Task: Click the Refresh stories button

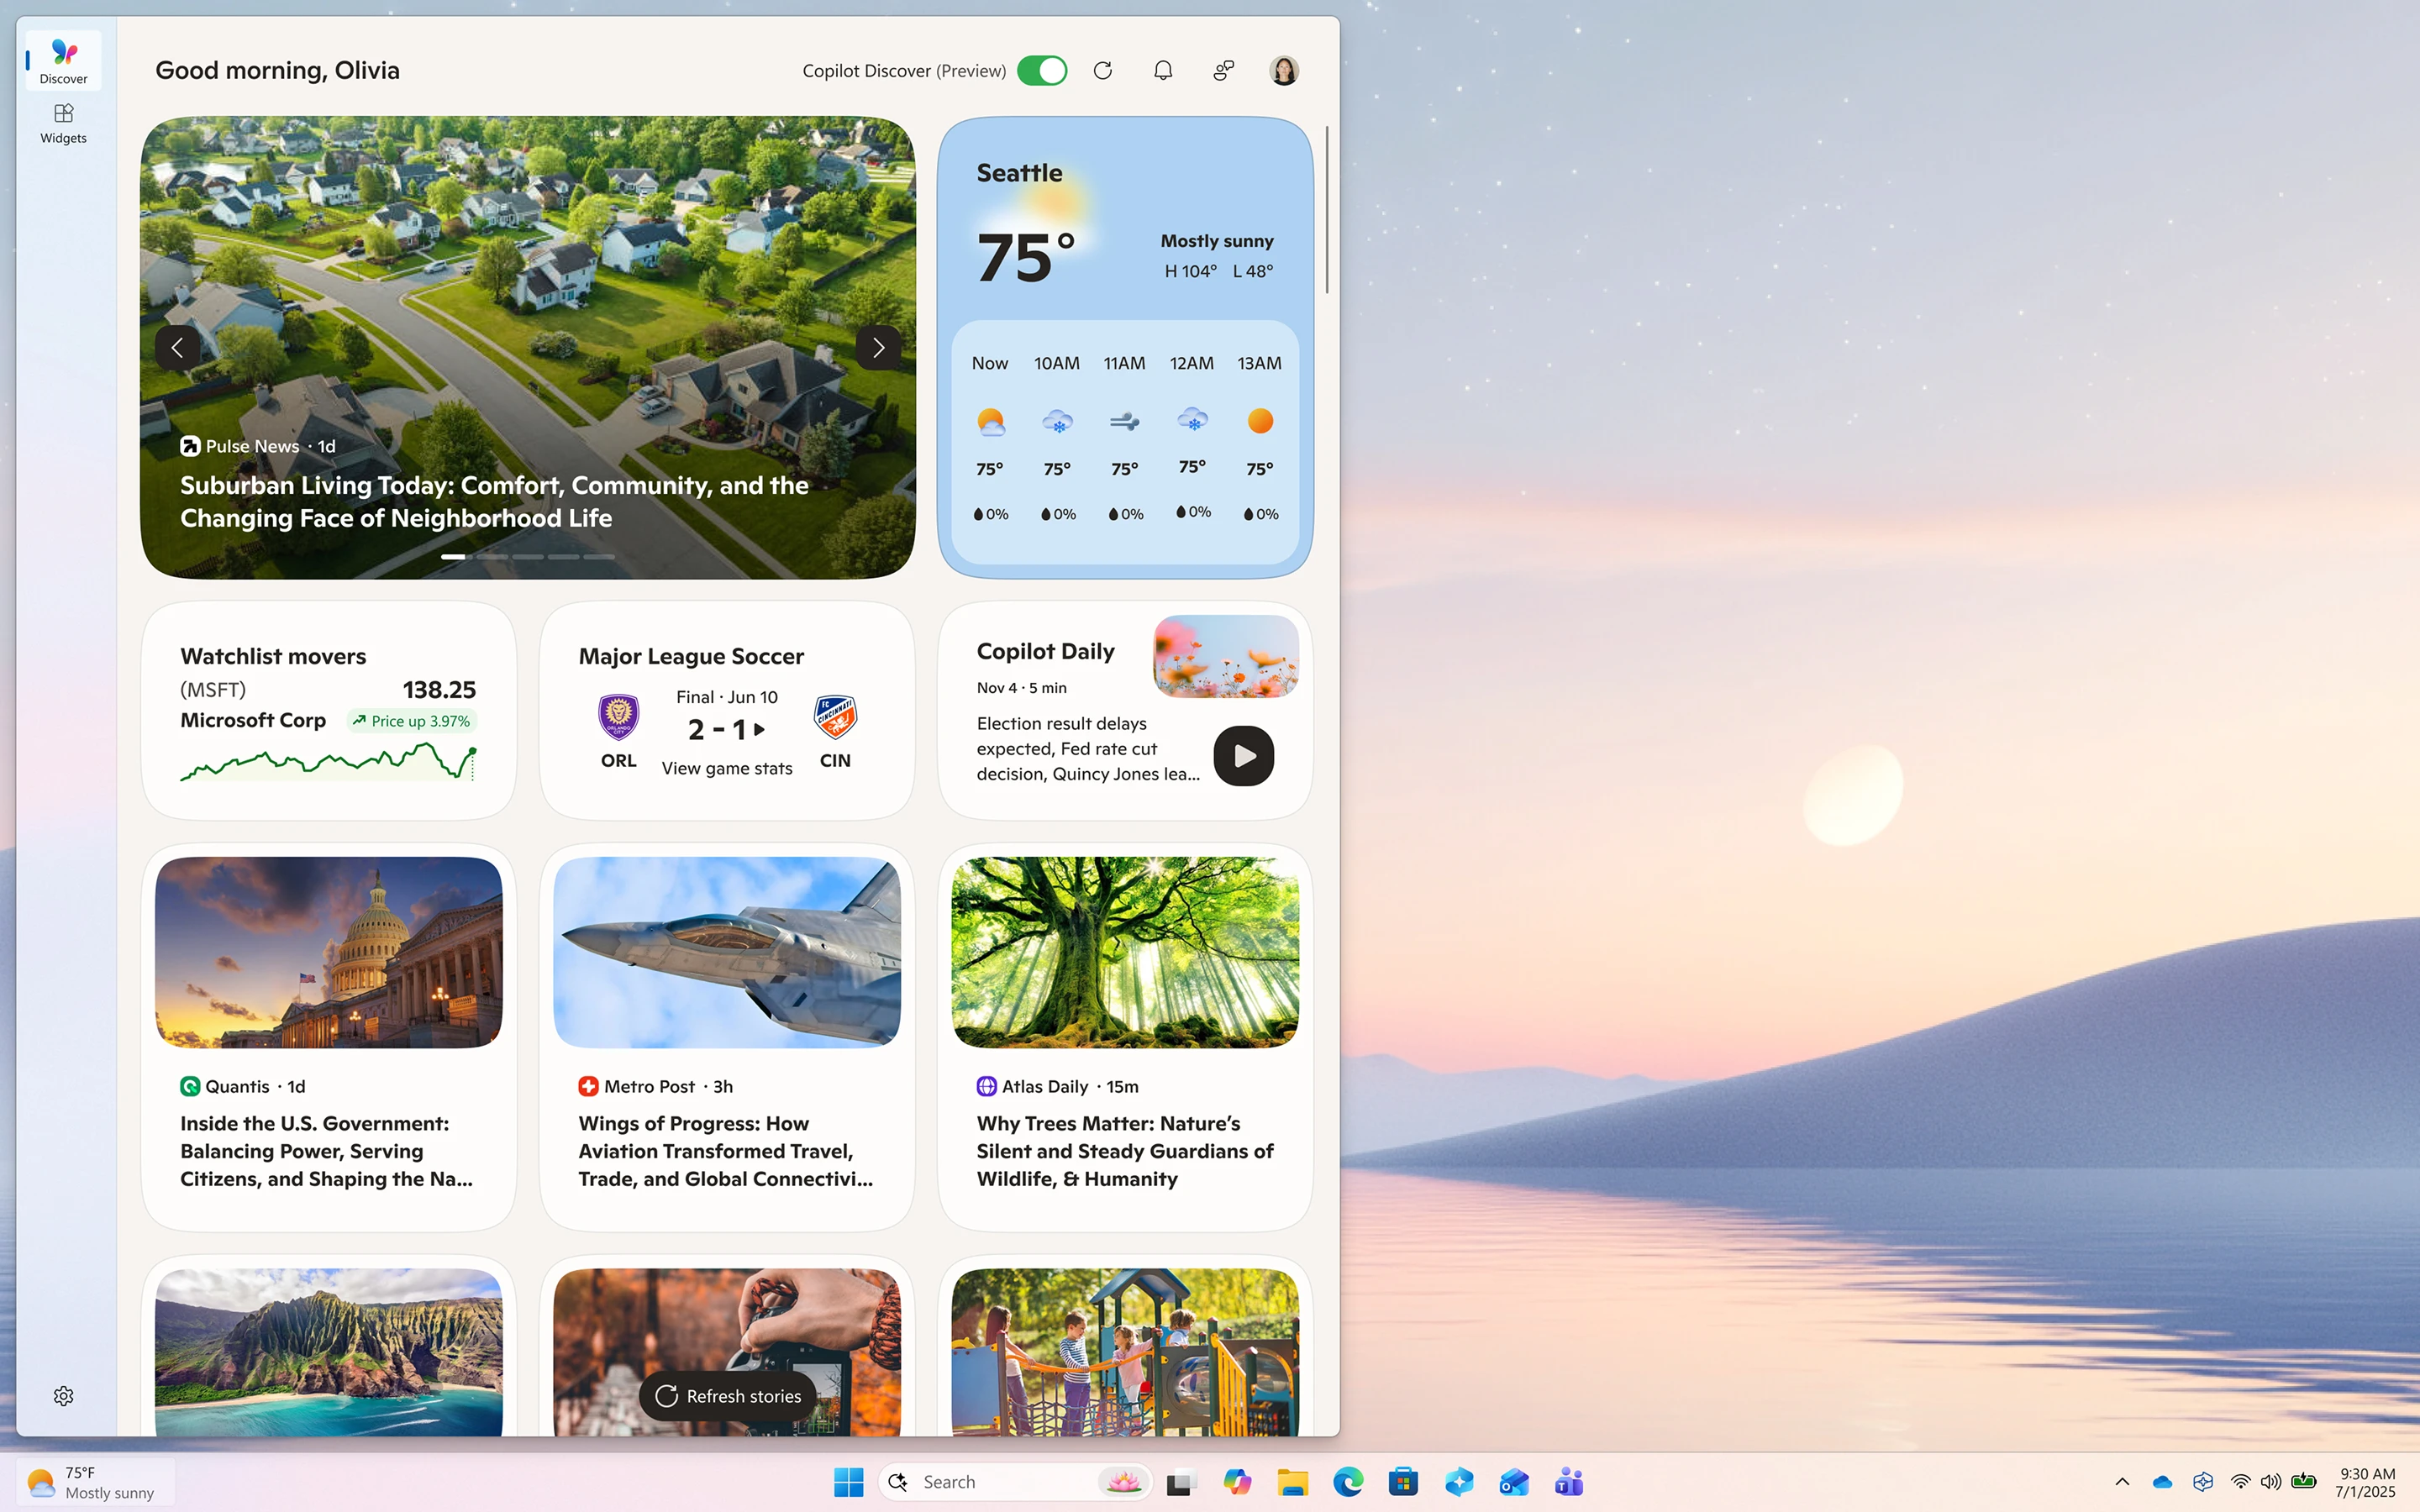Action: tap(727, 1396)
